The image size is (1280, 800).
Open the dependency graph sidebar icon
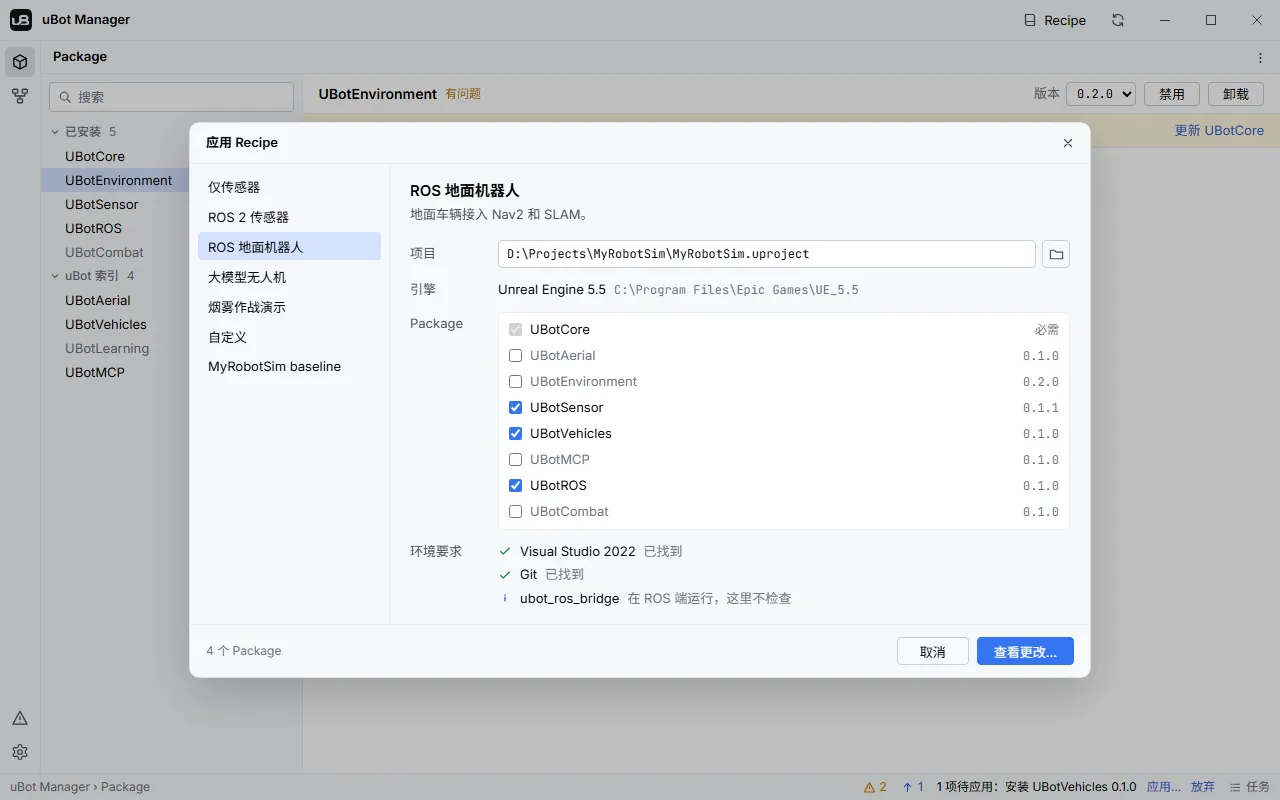20,96
